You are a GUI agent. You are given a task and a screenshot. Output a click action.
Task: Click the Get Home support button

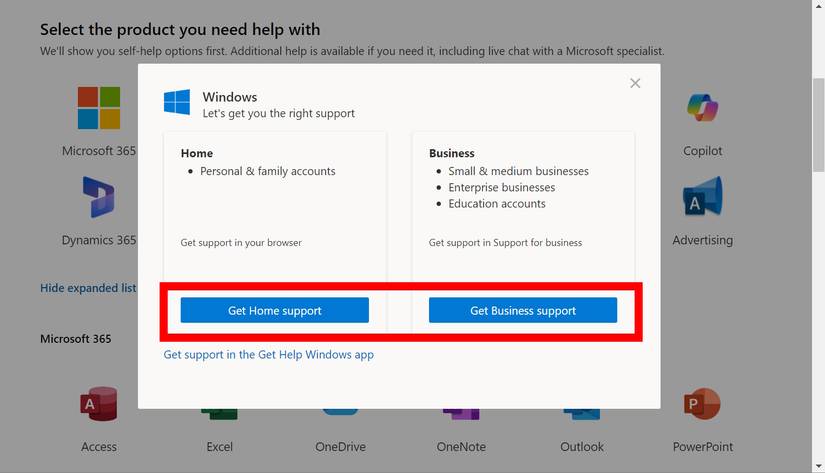pyautogui.click(x=275, y=310)
